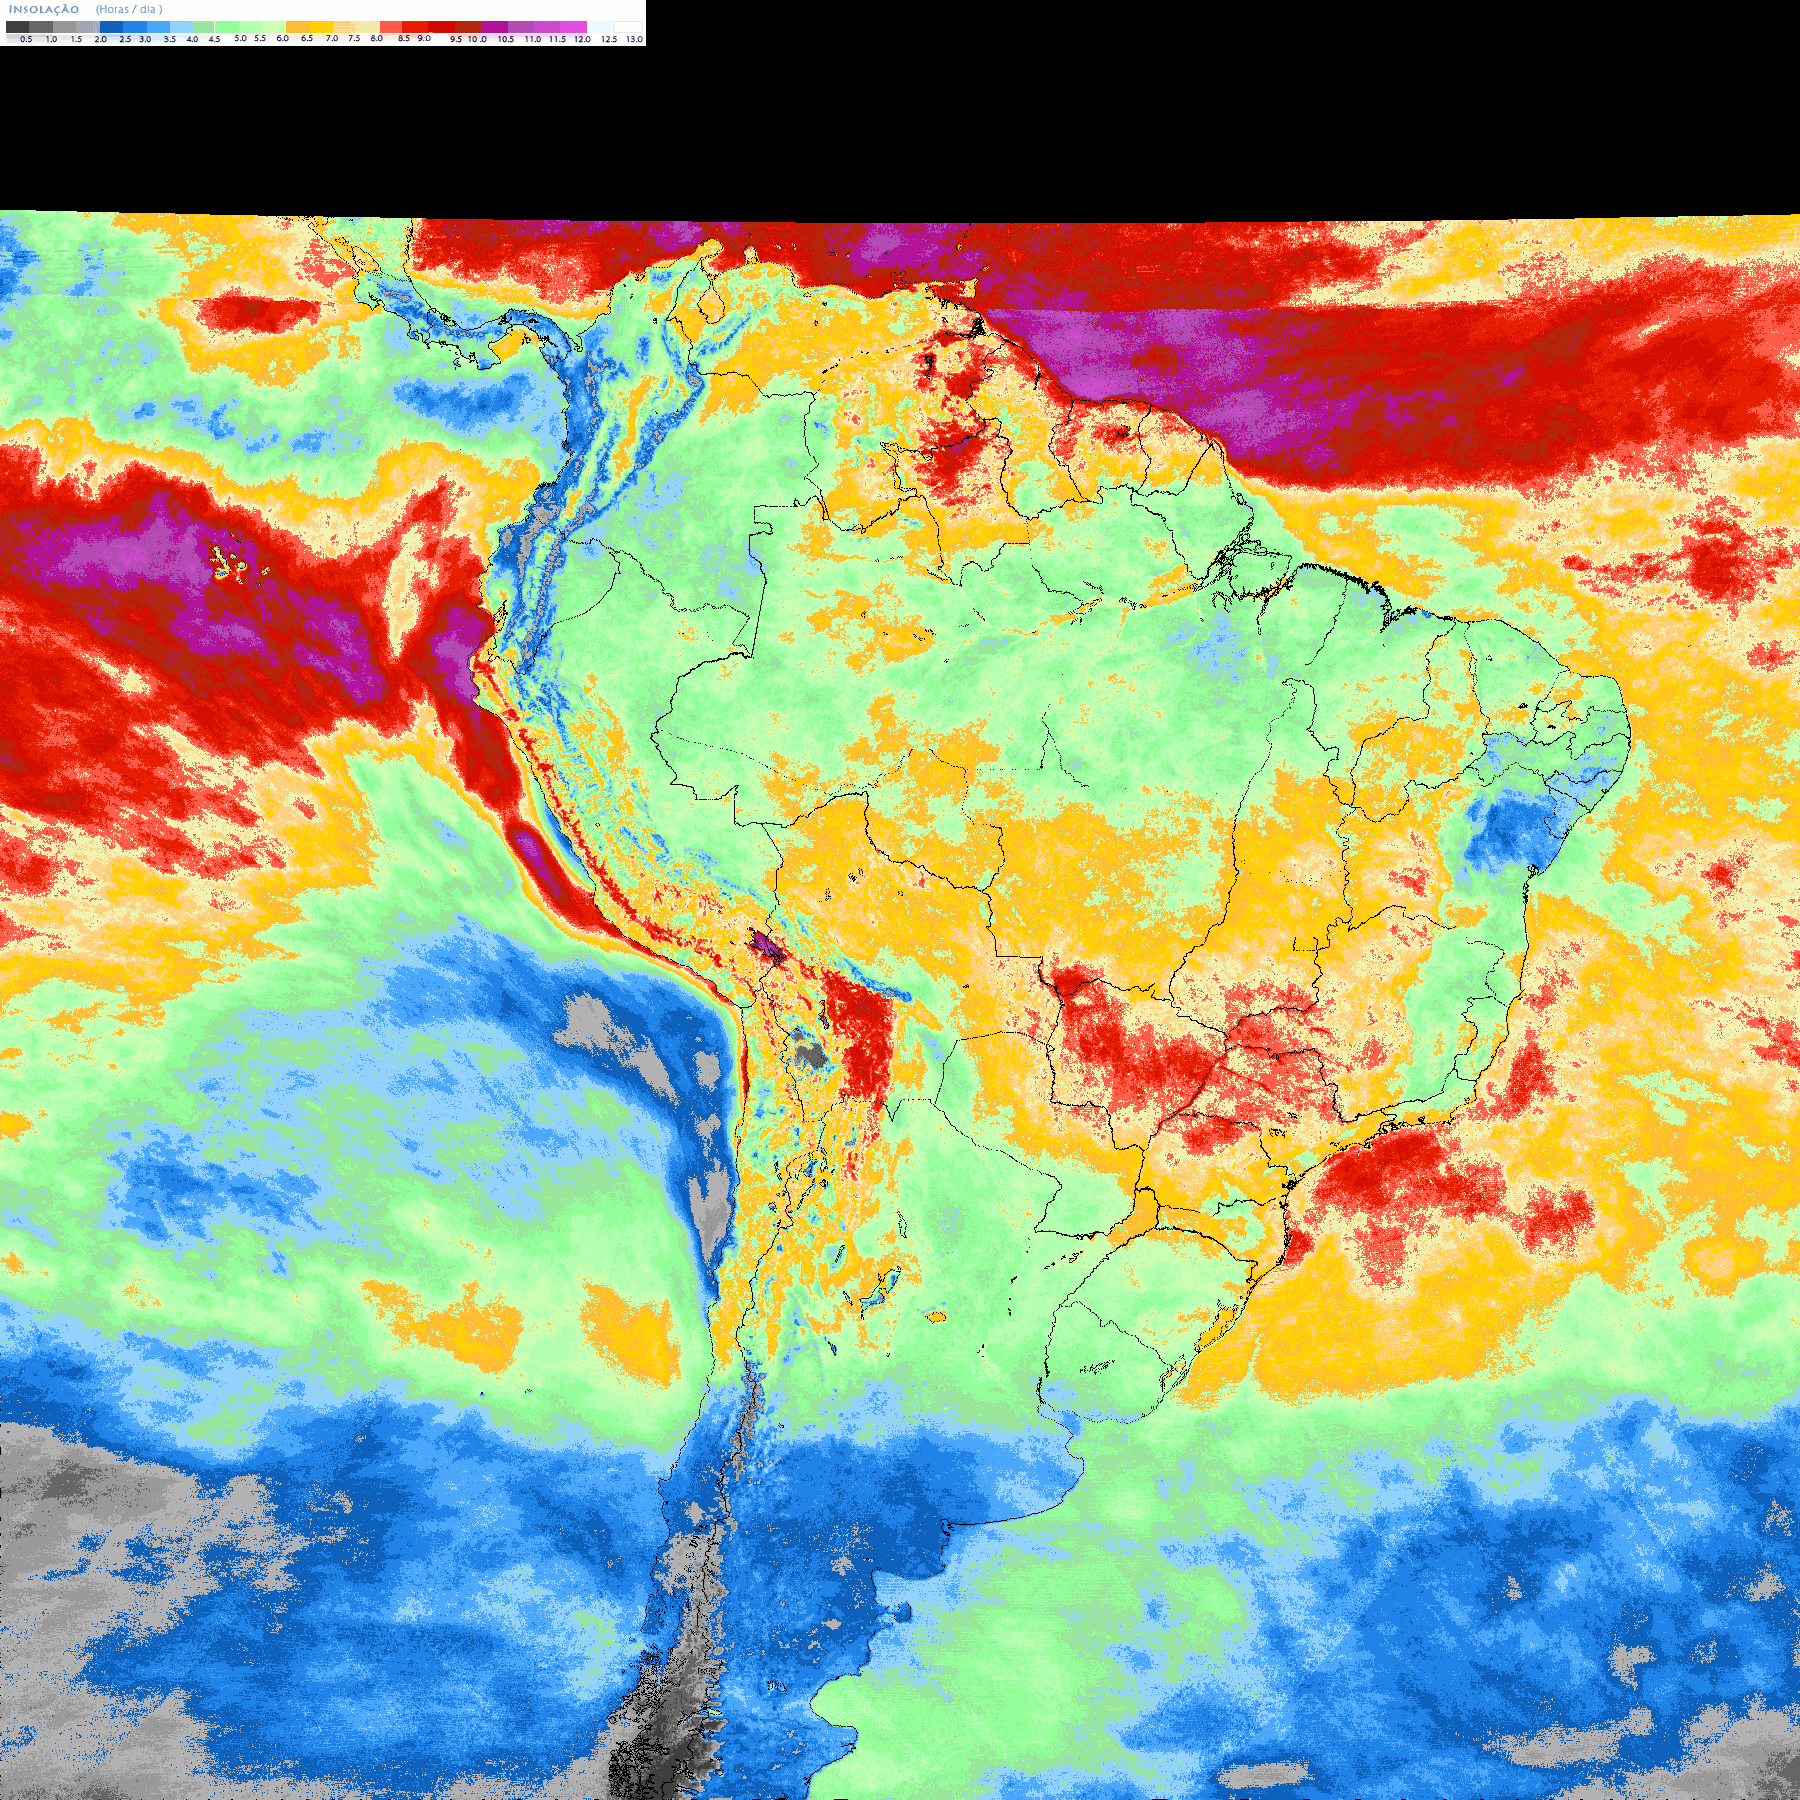Viewport: 1800px width, 1800px height.
Task: Click the 7.5 legend value label
Action: [354, 38]
